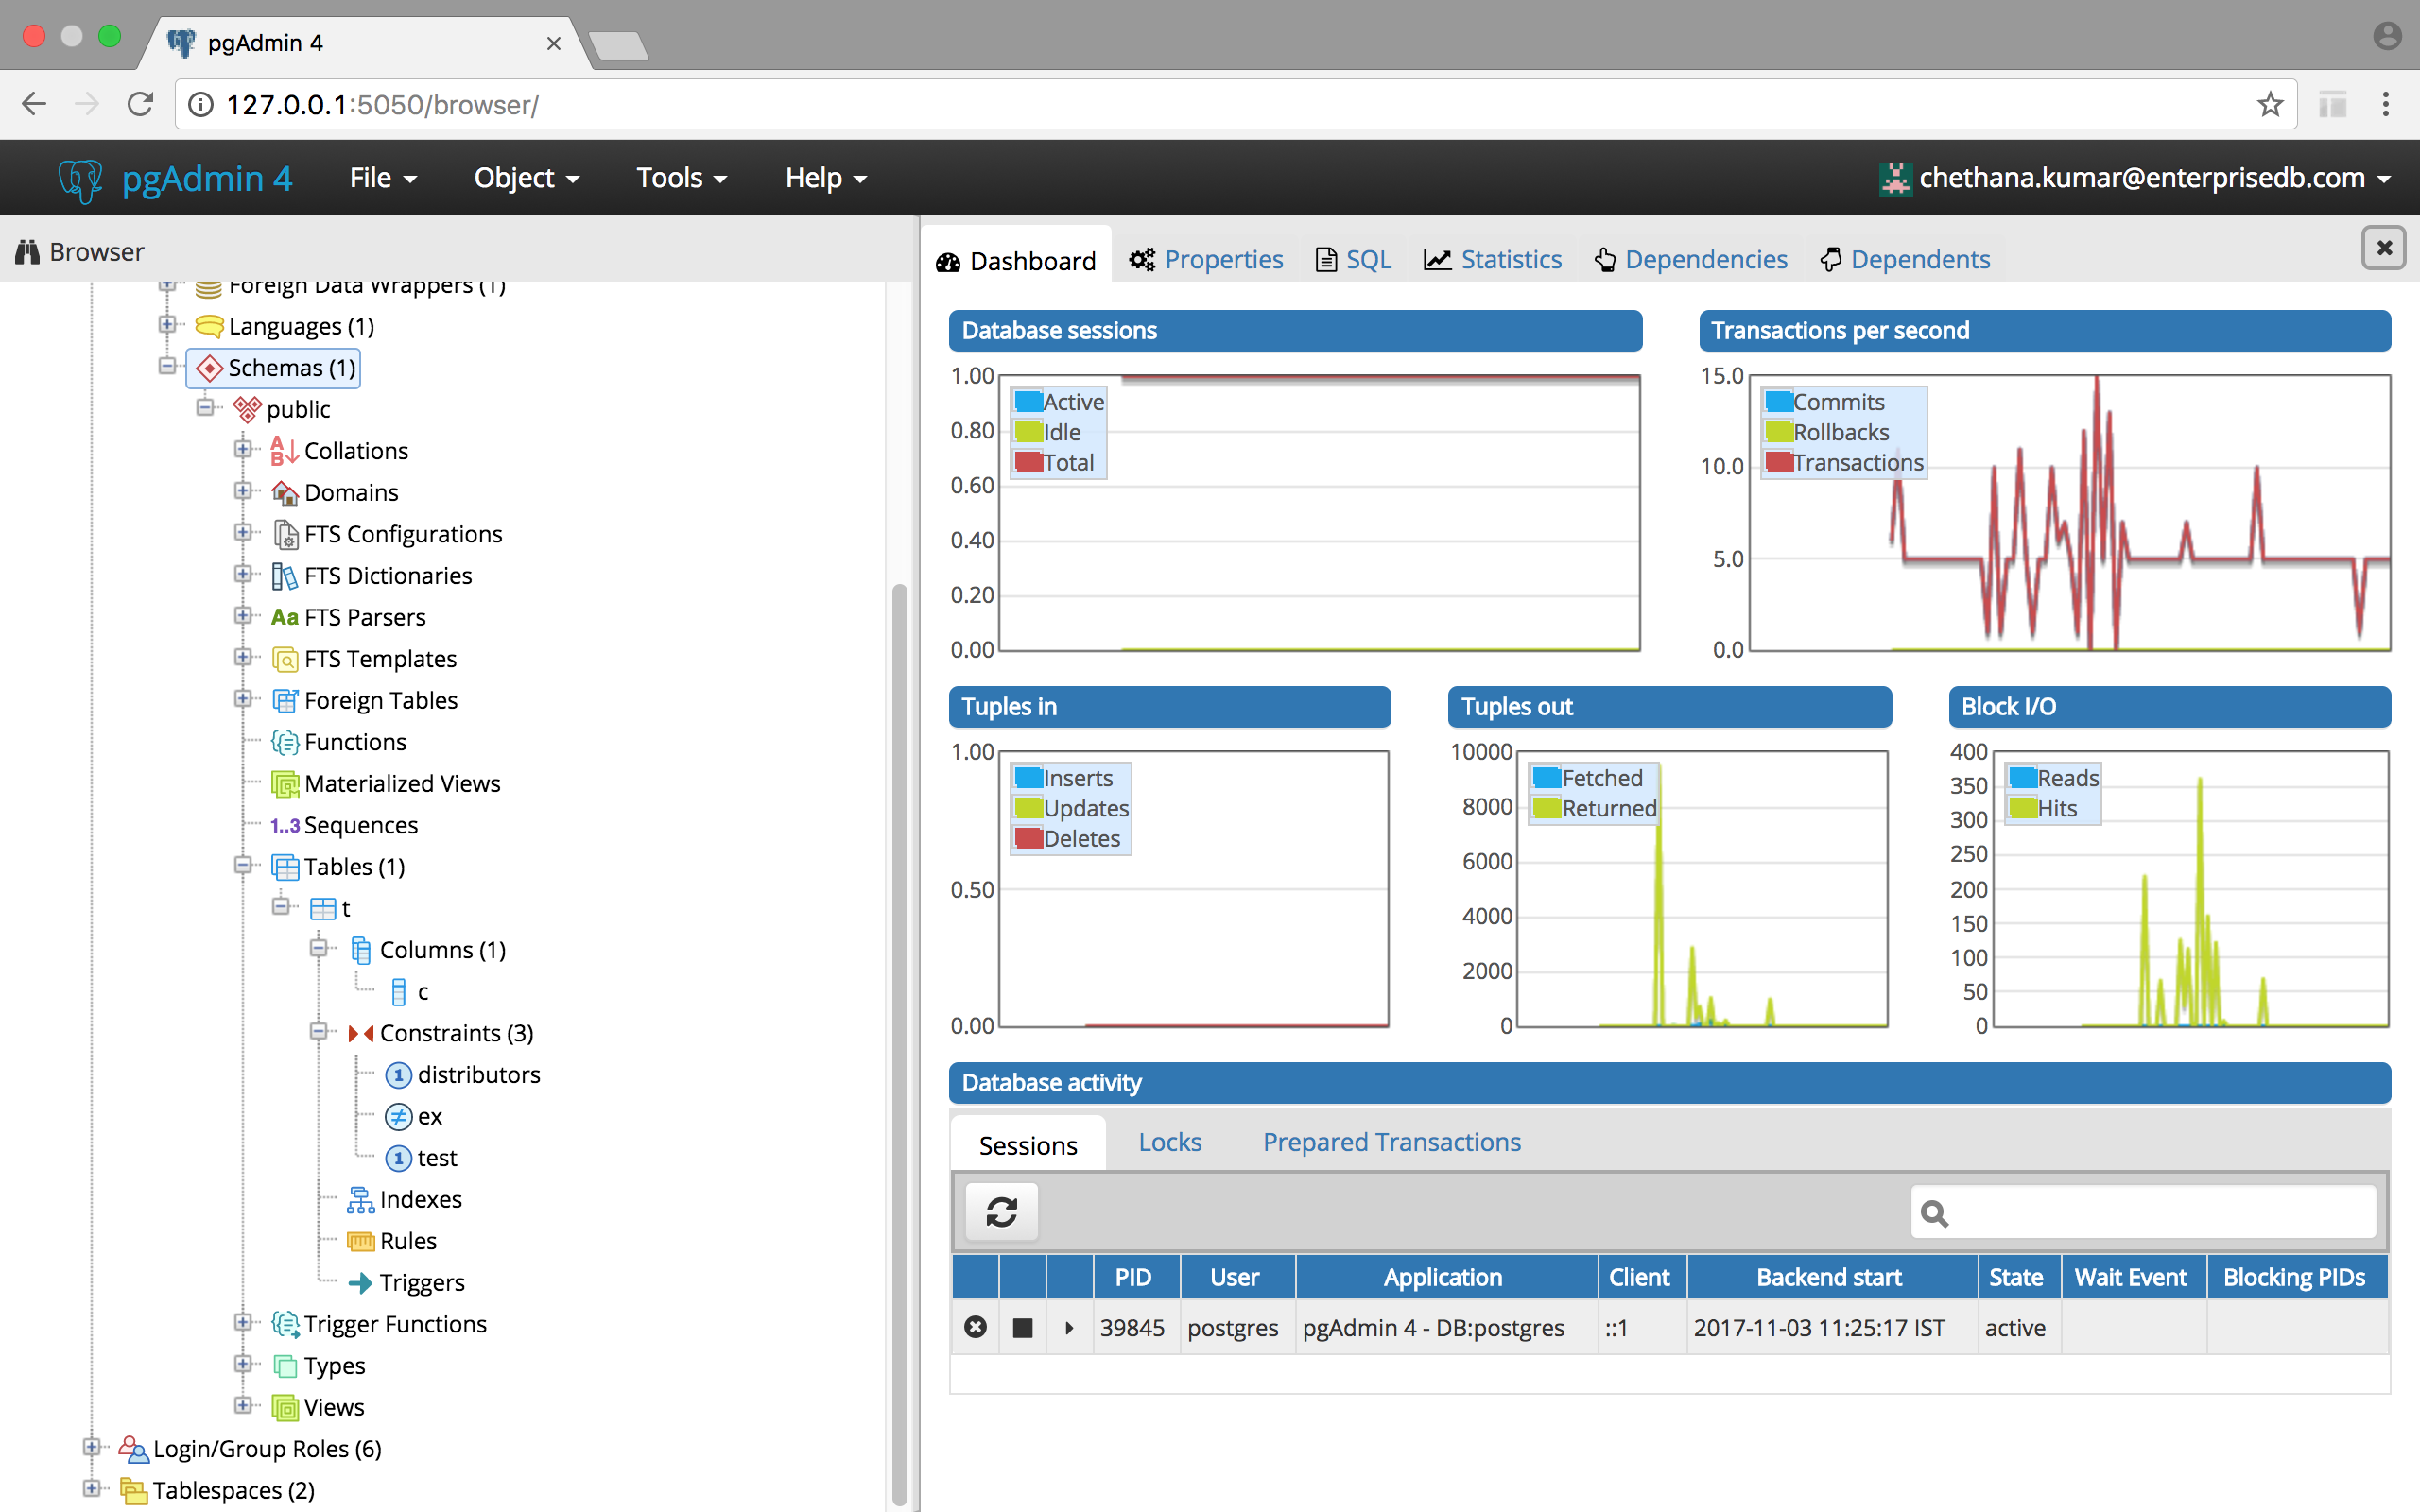2420x1512 pixels.
Task: Click the Triggers arrow icon
Action: [360, 1283]
